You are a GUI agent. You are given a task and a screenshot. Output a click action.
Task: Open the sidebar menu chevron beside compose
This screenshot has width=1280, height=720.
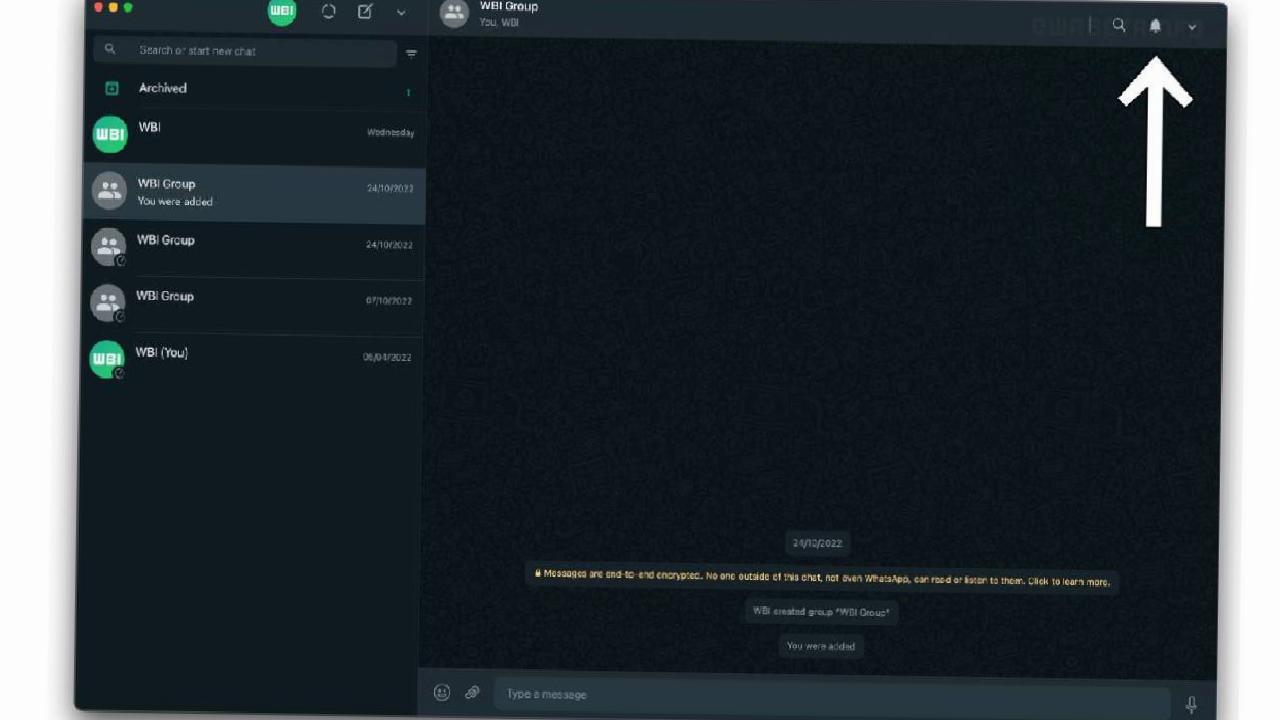(x=401, y=13)
